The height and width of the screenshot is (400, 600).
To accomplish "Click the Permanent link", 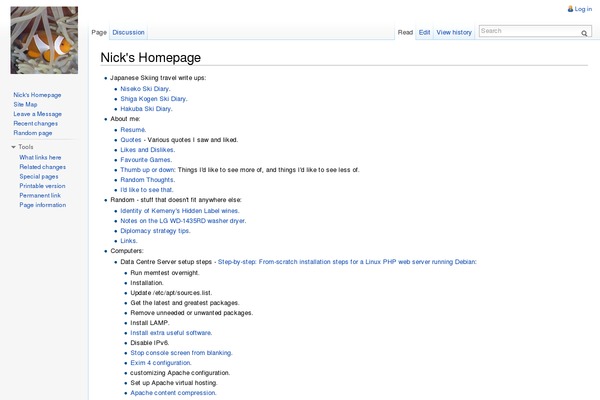I will pos(40,196).
